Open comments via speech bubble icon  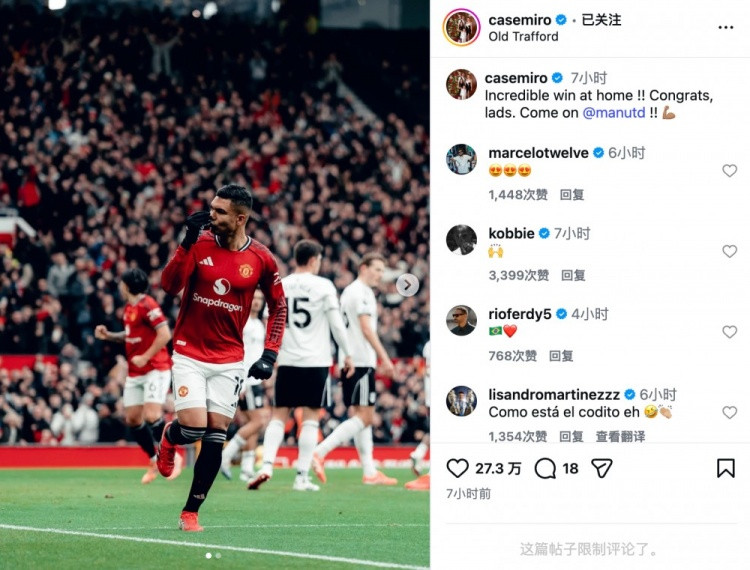(x=545, y=468)
